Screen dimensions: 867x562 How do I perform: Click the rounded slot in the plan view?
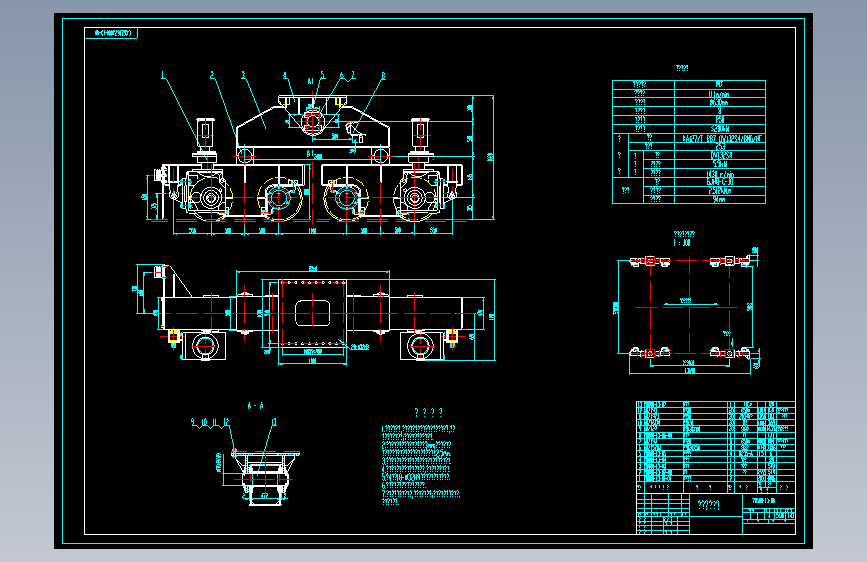coord(312,313)
